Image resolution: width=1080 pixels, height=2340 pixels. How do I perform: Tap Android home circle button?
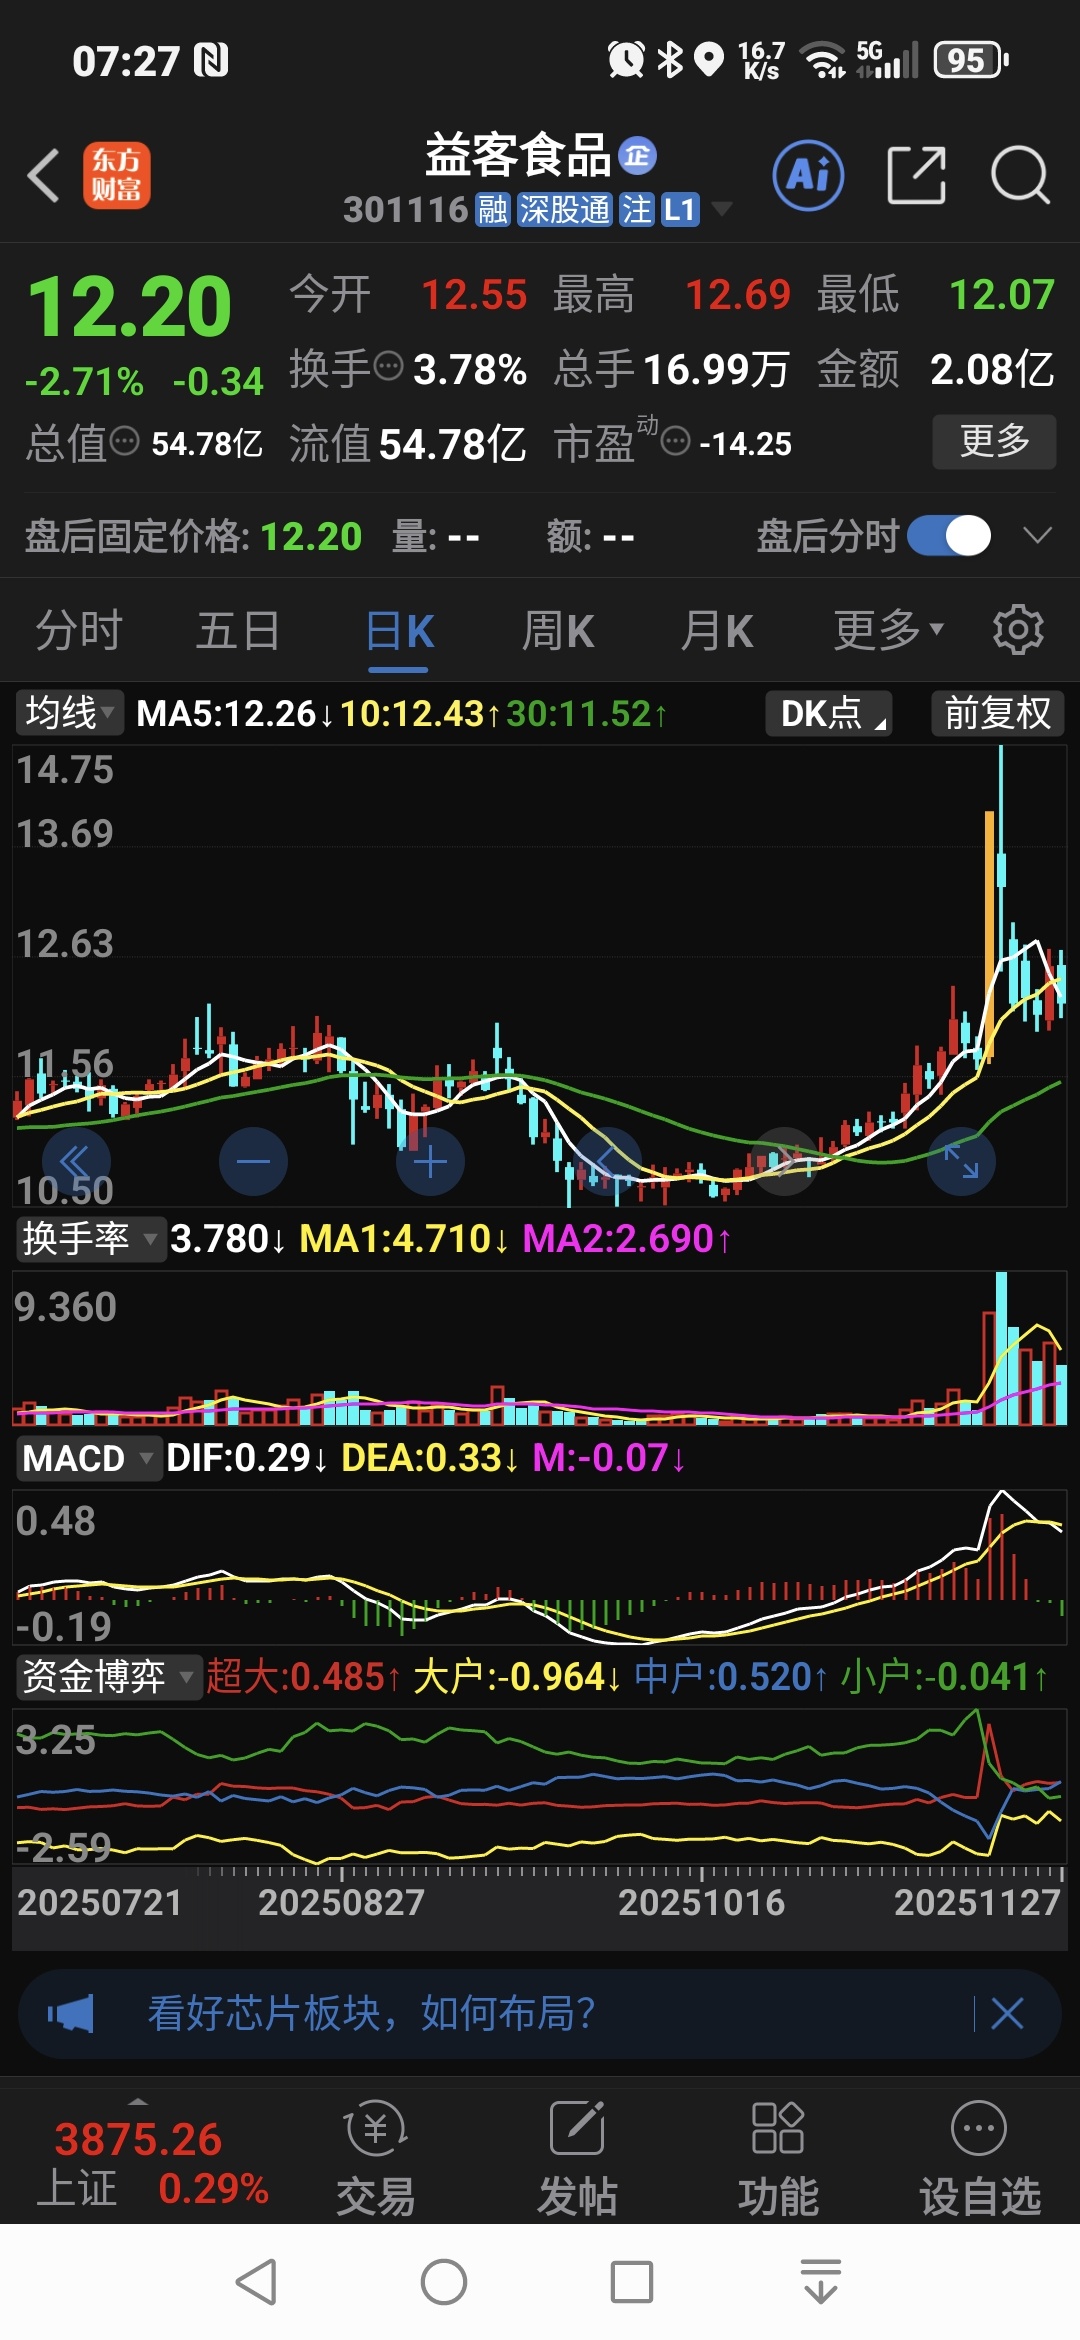click(x=444, y=2283)
